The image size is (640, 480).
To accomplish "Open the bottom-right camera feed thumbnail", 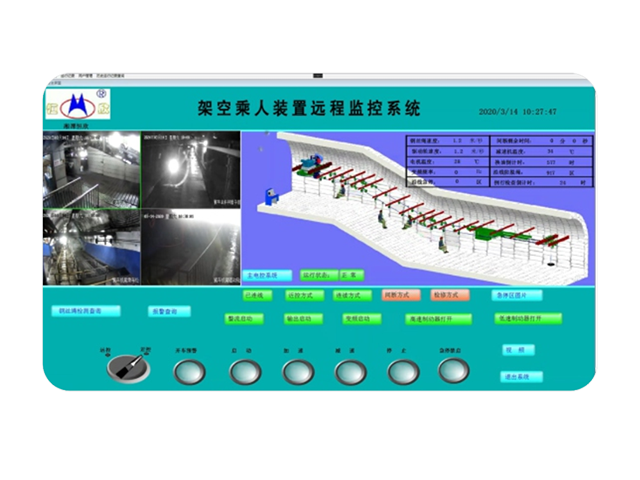I will (189, 246).
